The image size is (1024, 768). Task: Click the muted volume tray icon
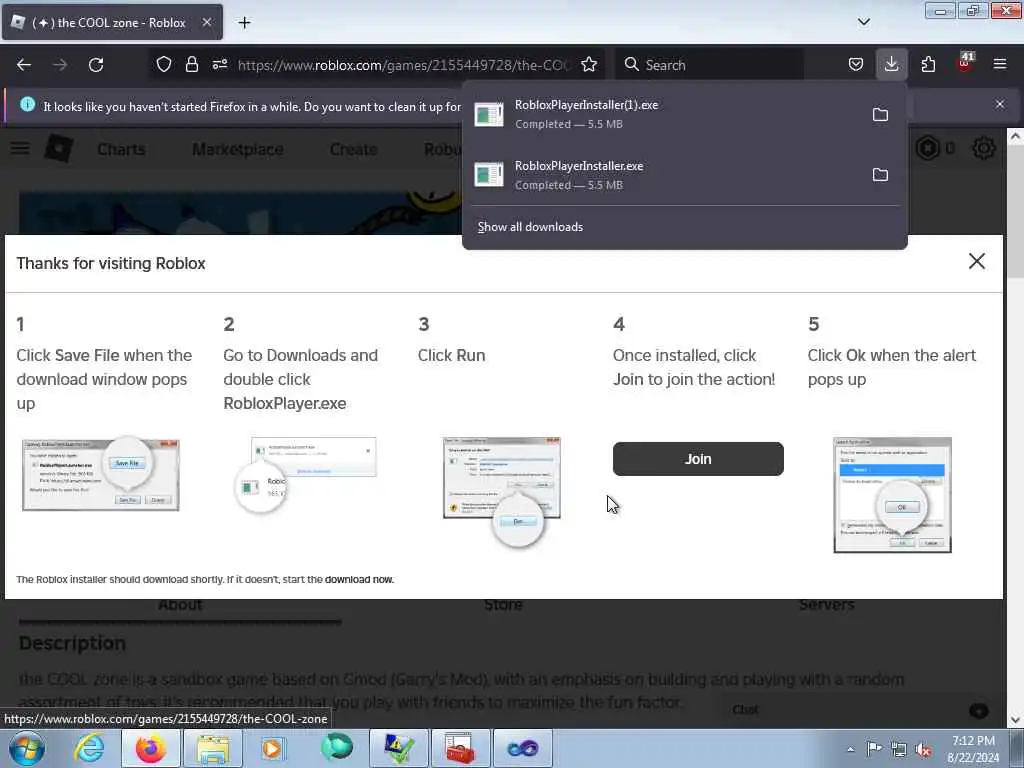coord(923,750)
